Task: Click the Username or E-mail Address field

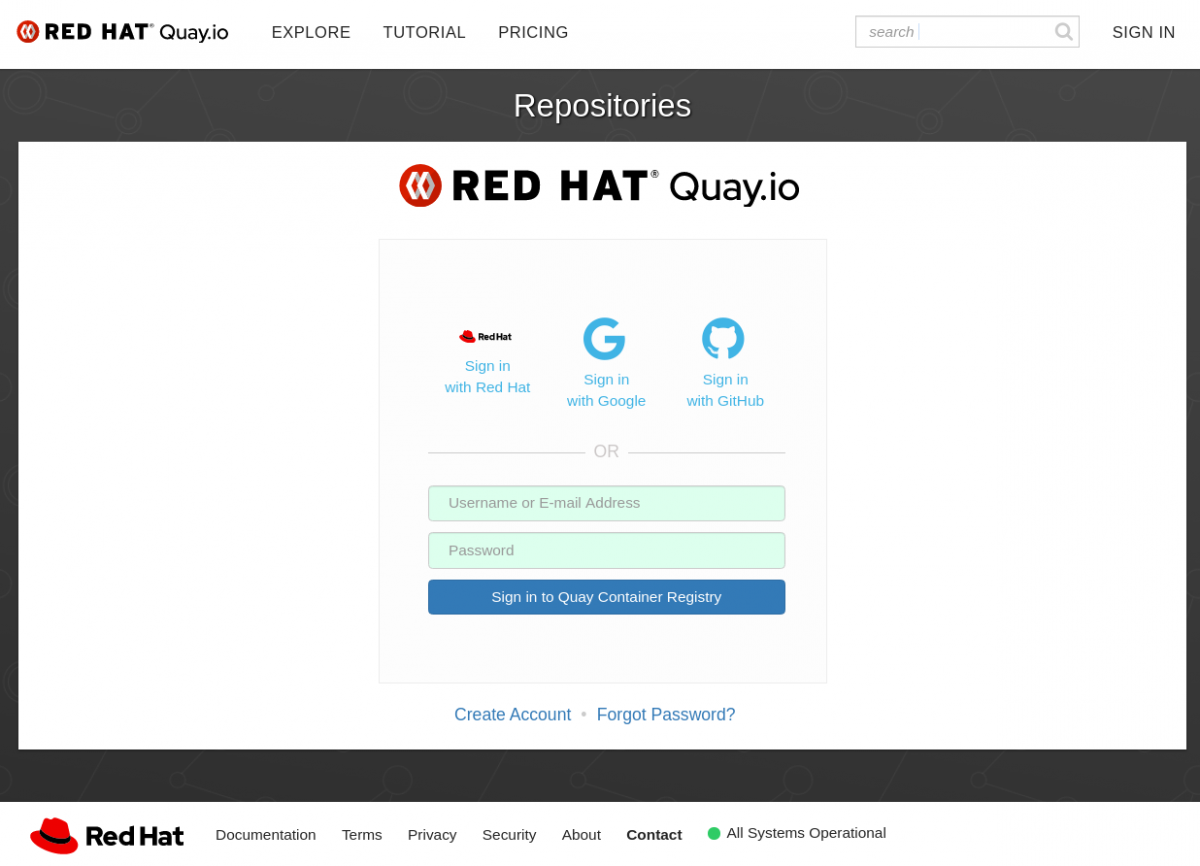Action: [606, 503]
